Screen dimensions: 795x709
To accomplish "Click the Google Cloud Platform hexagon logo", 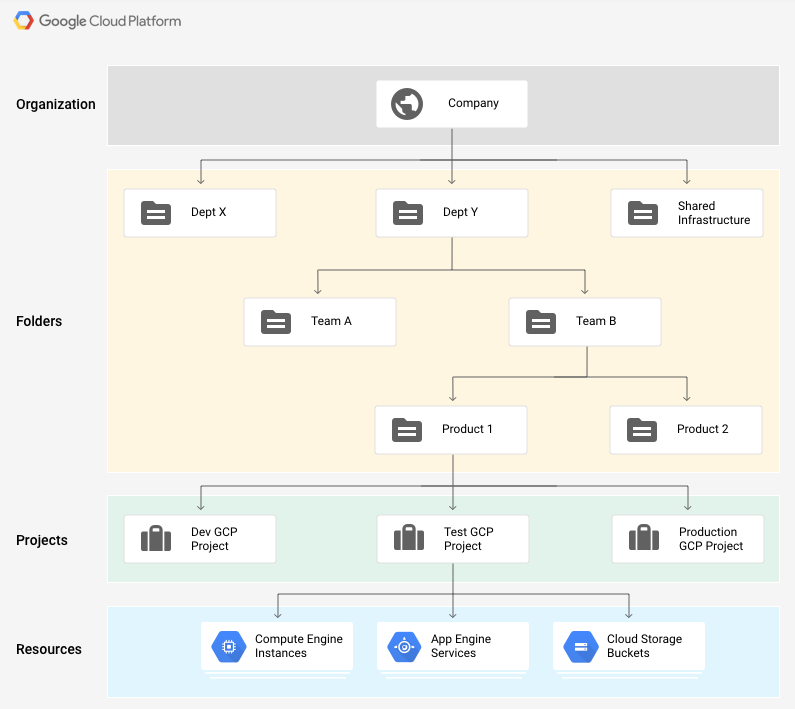I will pos(23,21).
